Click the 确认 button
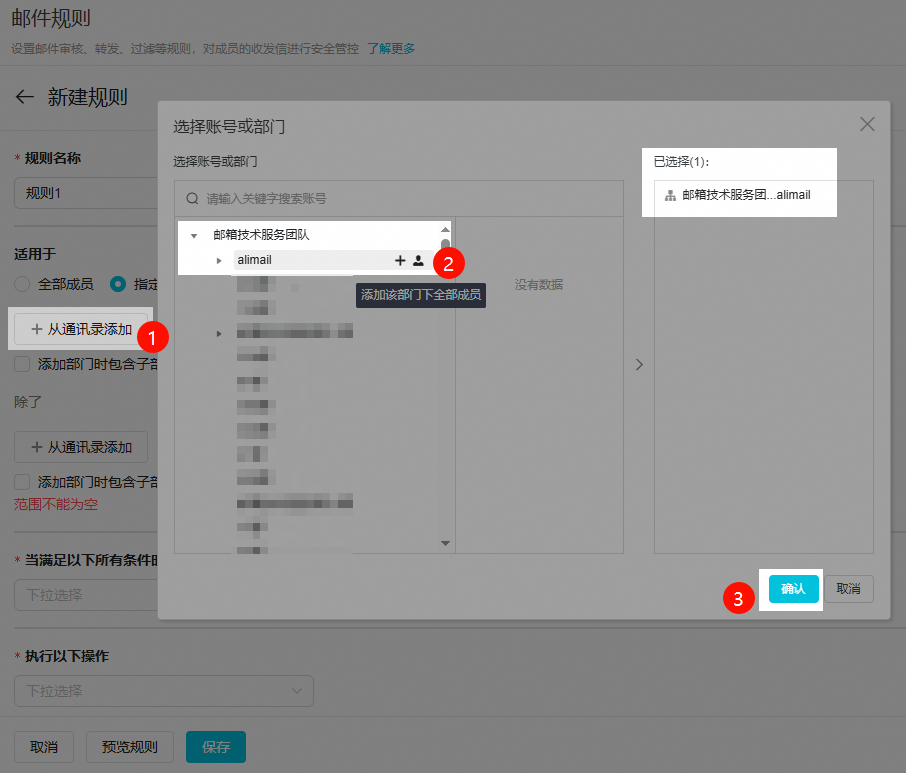The image size is (906, 773). click(x=793, y=589)
